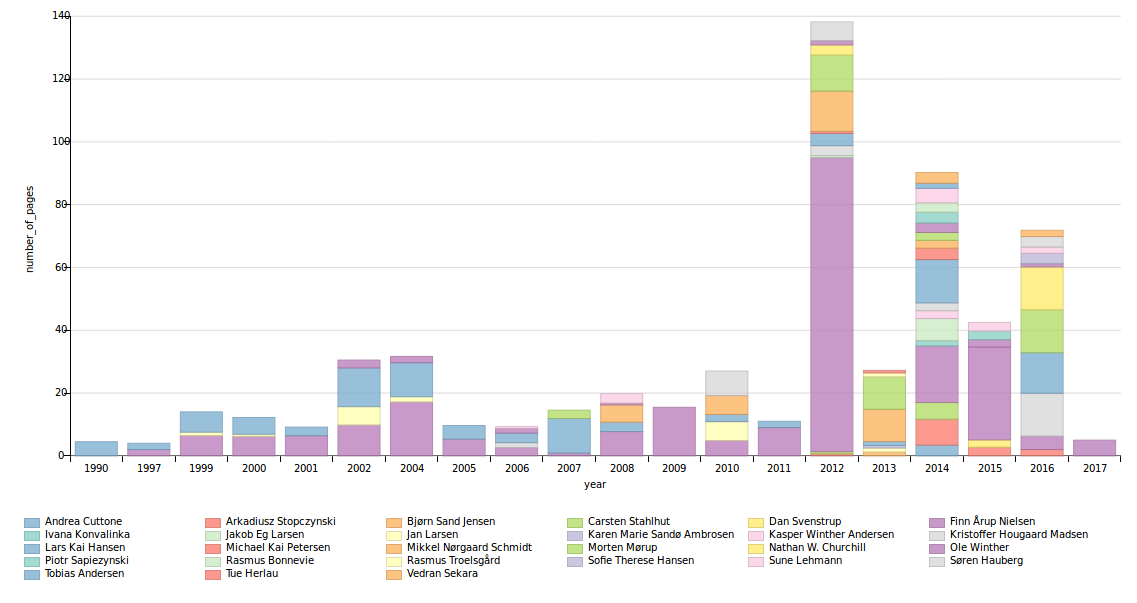Select the Jakob Eg Larsen legend swatch
The image size is (1137, 603).
[212, 536]
